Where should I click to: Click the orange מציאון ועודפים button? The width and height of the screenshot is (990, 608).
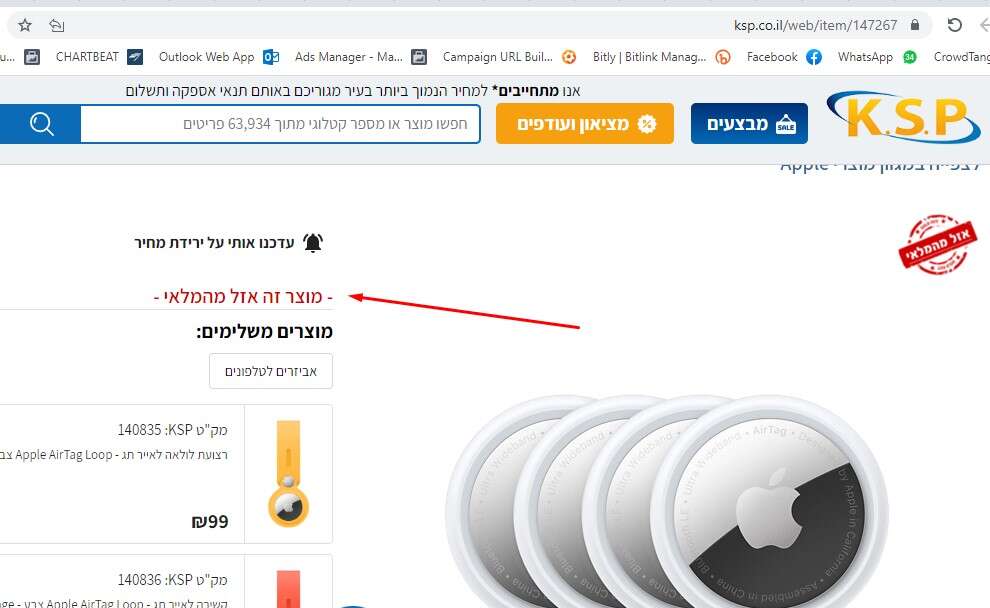coord(585,124)
